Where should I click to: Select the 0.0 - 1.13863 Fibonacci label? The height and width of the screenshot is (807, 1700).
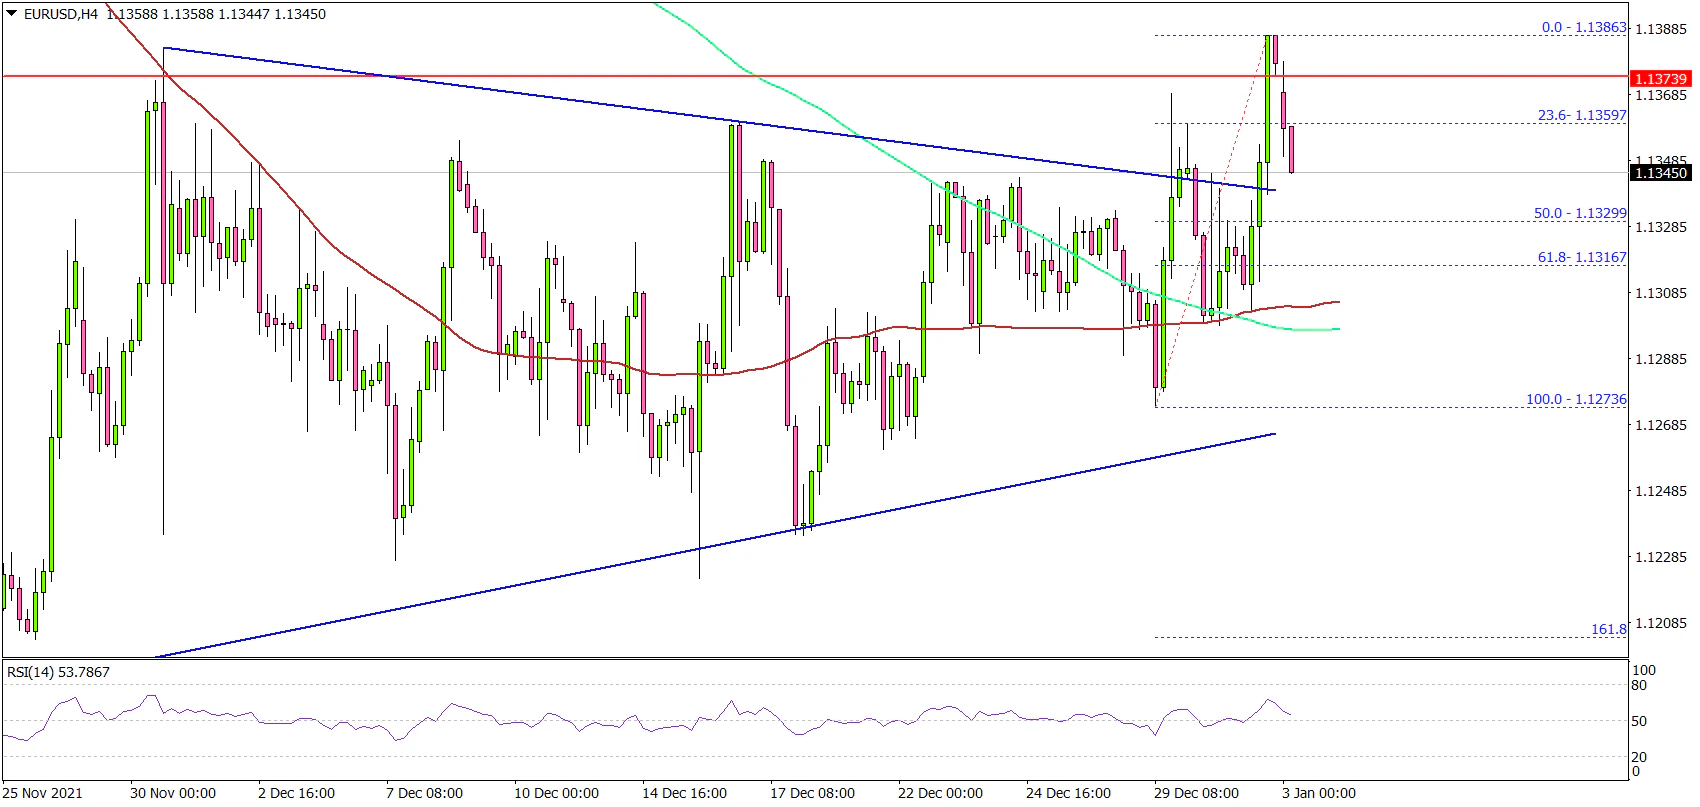tap(1584, 28)
